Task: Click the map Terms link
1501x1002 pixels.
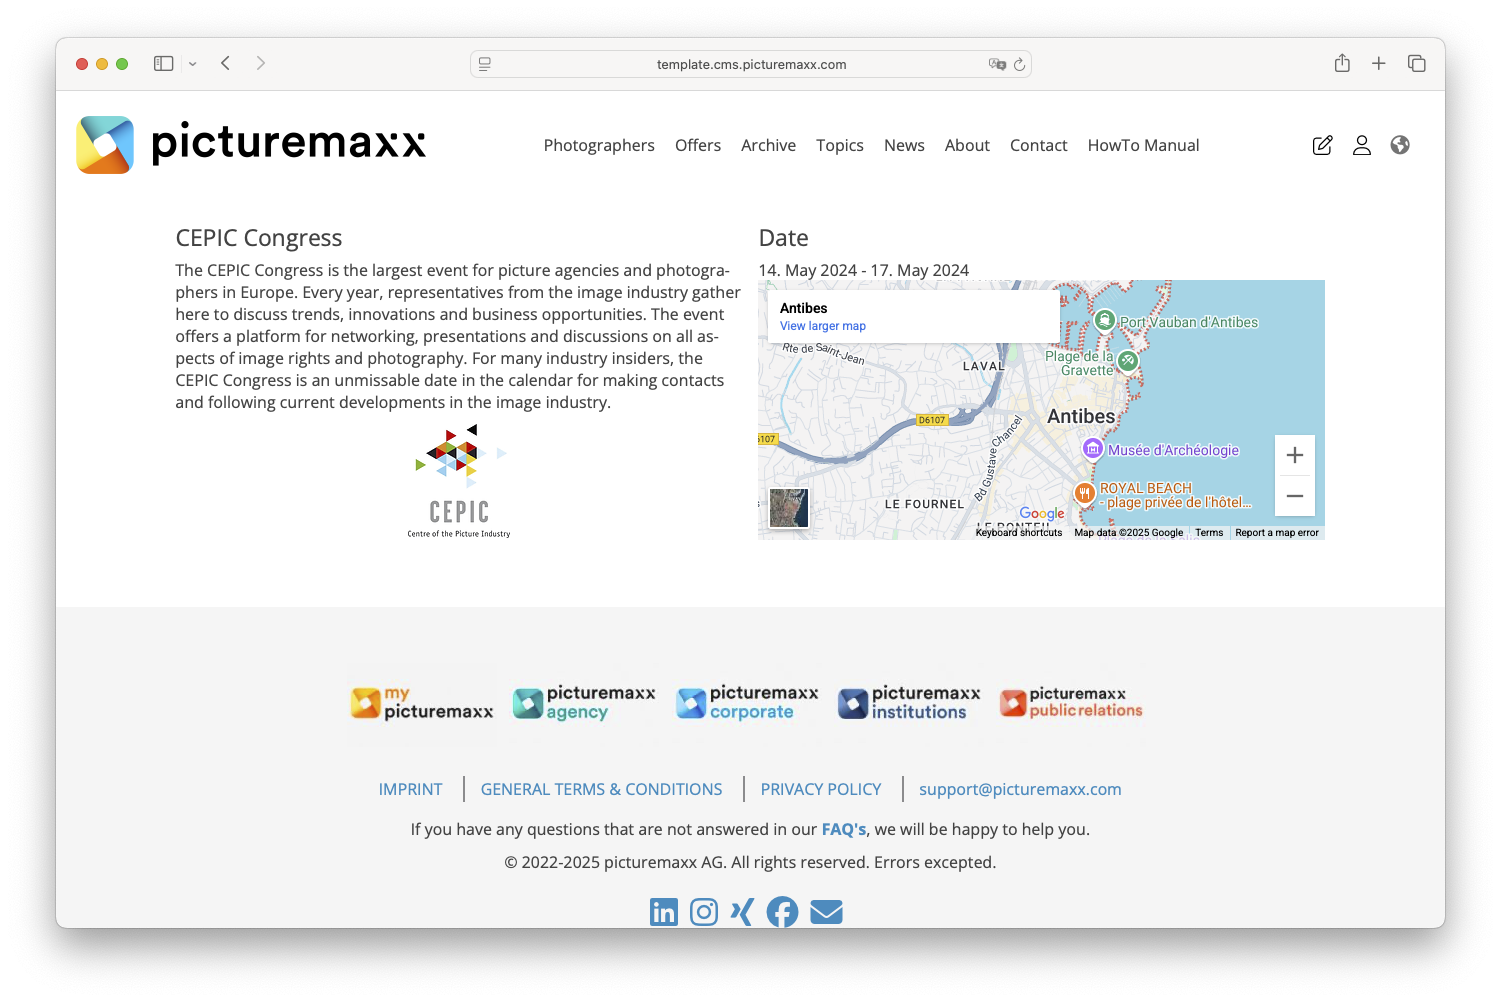Action: point(1209,533)
